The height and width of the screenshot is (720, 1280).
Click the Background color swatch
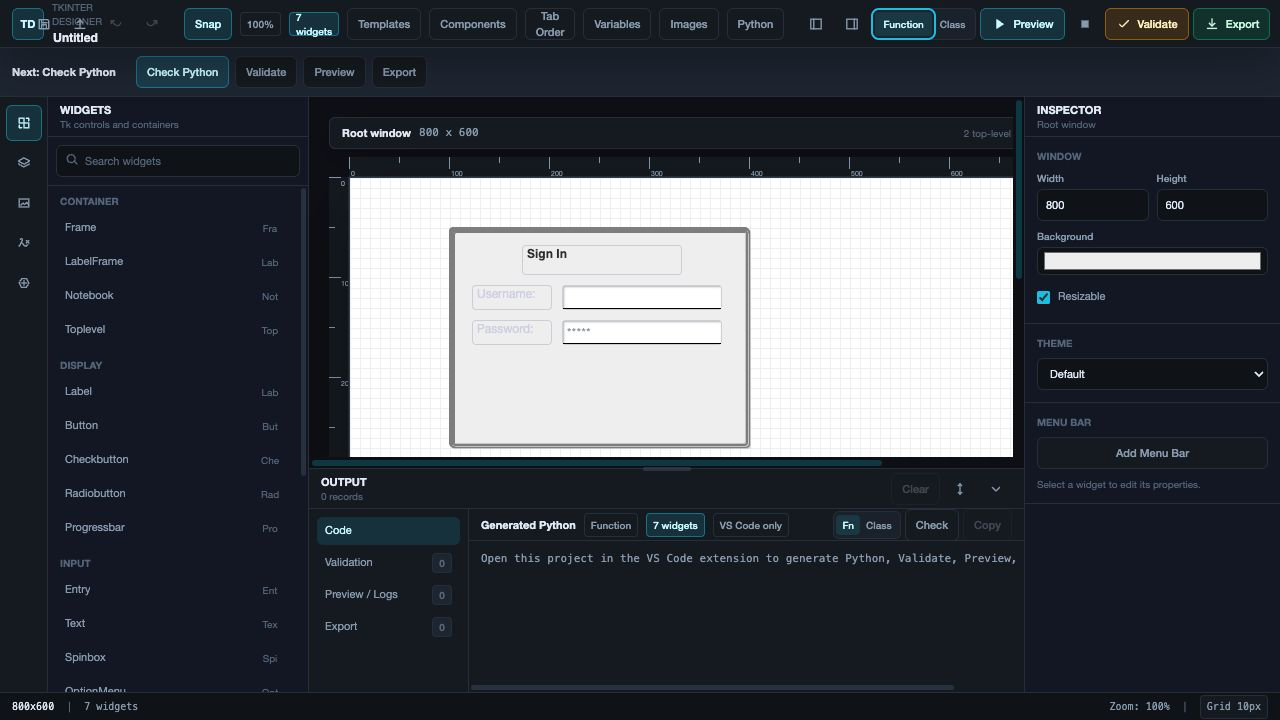click(1152, 261)
